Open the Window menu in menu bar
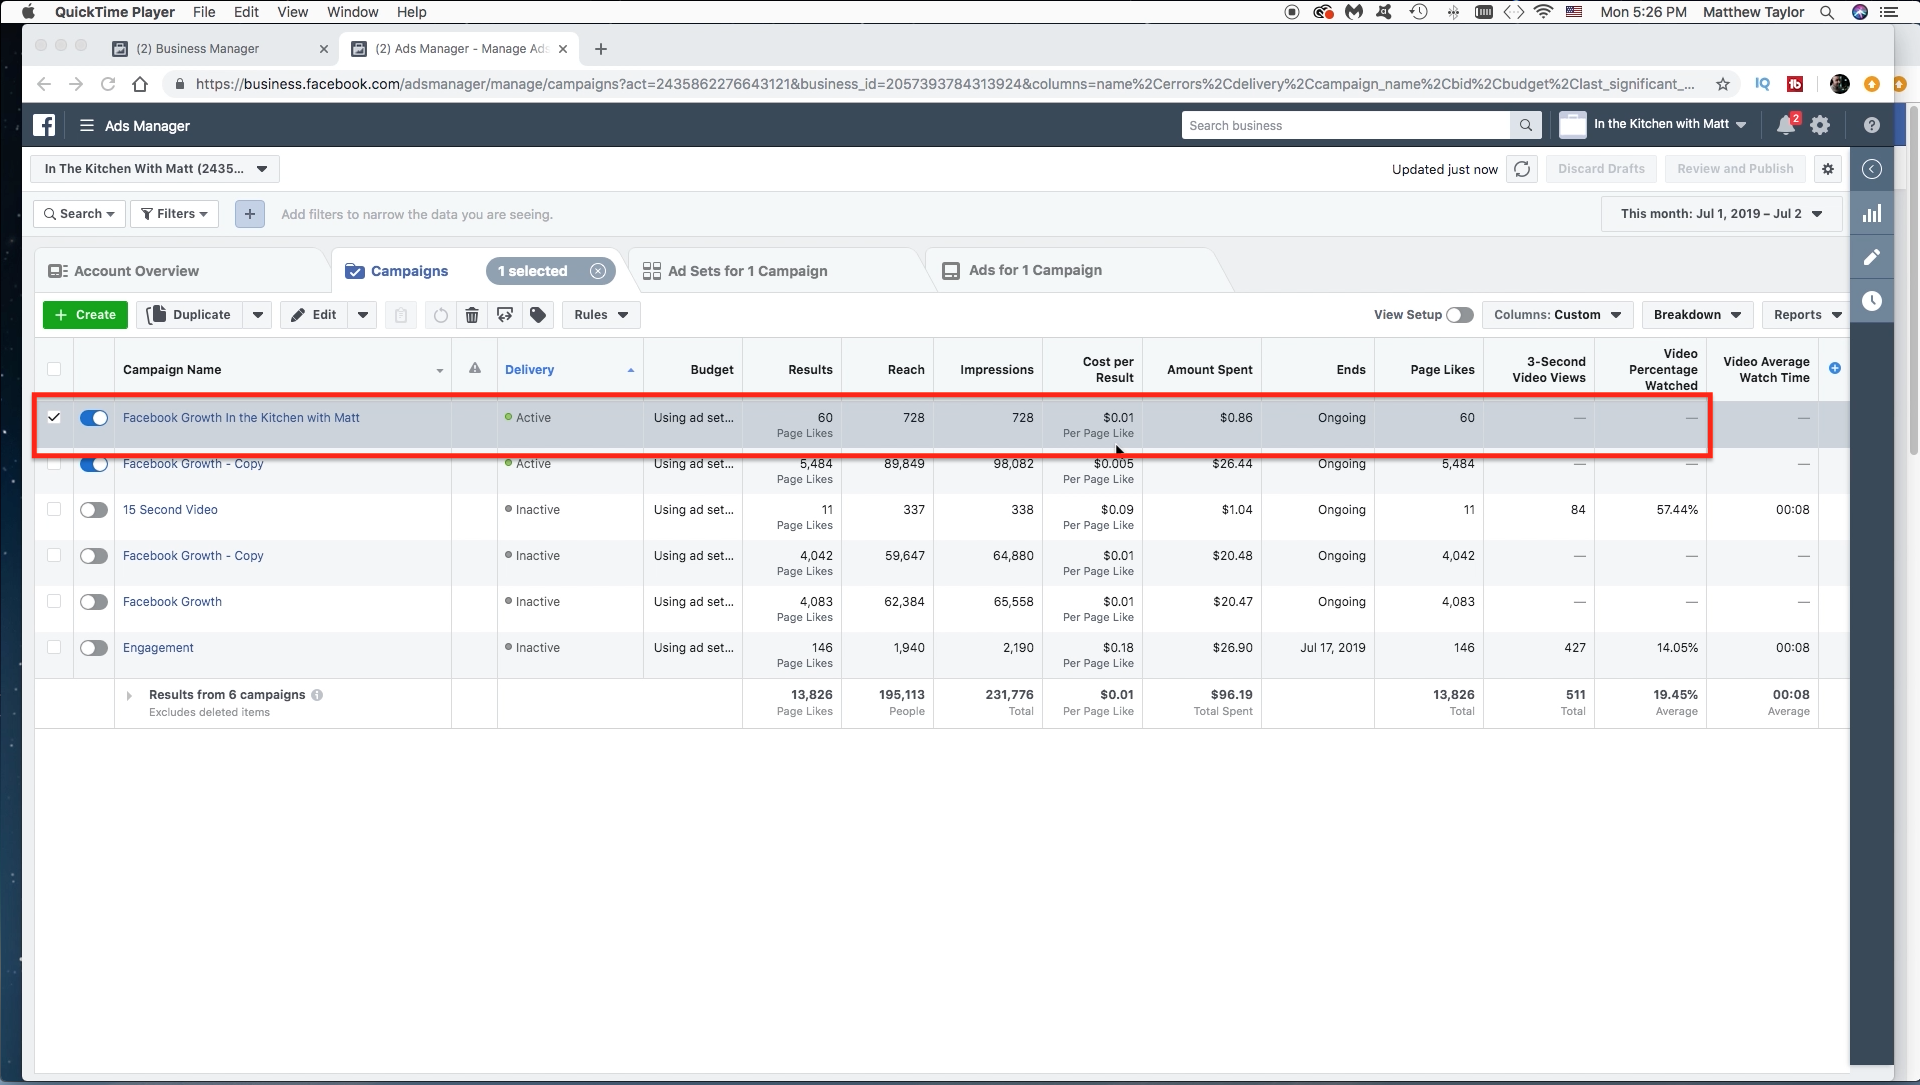Image resolution: width=1920 pixels, height=1085 pixels. 352,12
